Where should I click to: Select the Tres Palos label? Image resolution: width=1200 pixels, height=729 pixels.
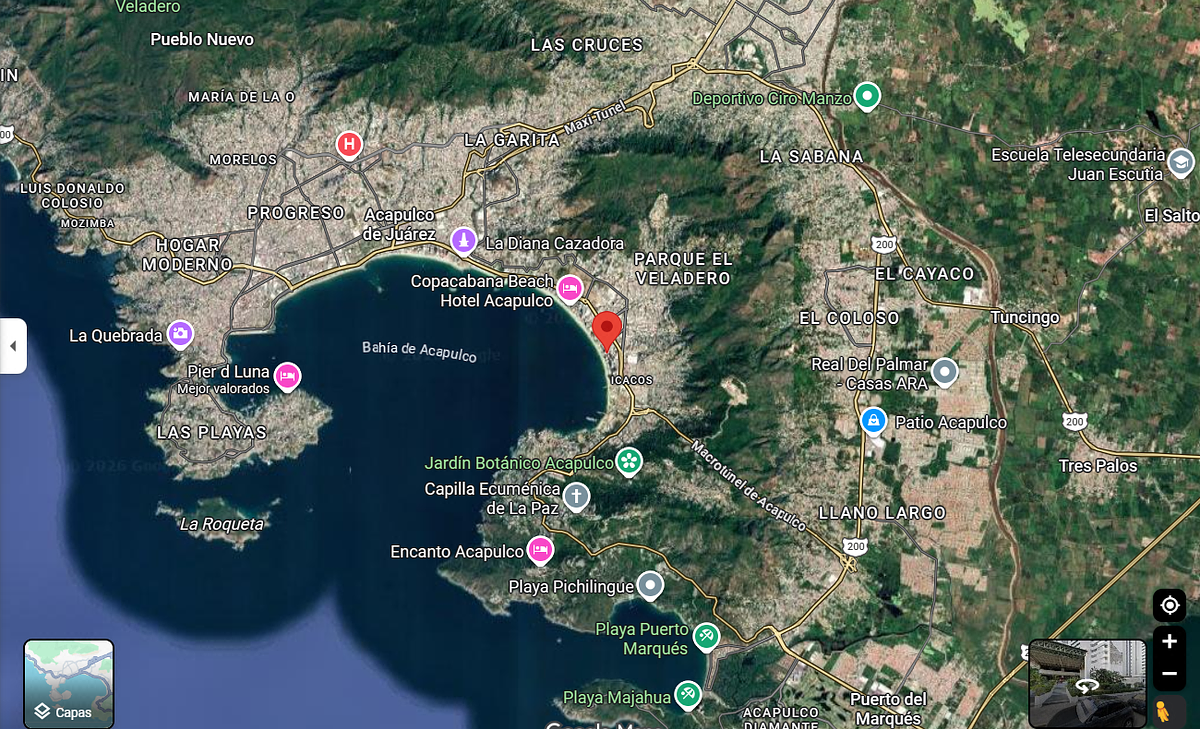(x=1098, y=466)
